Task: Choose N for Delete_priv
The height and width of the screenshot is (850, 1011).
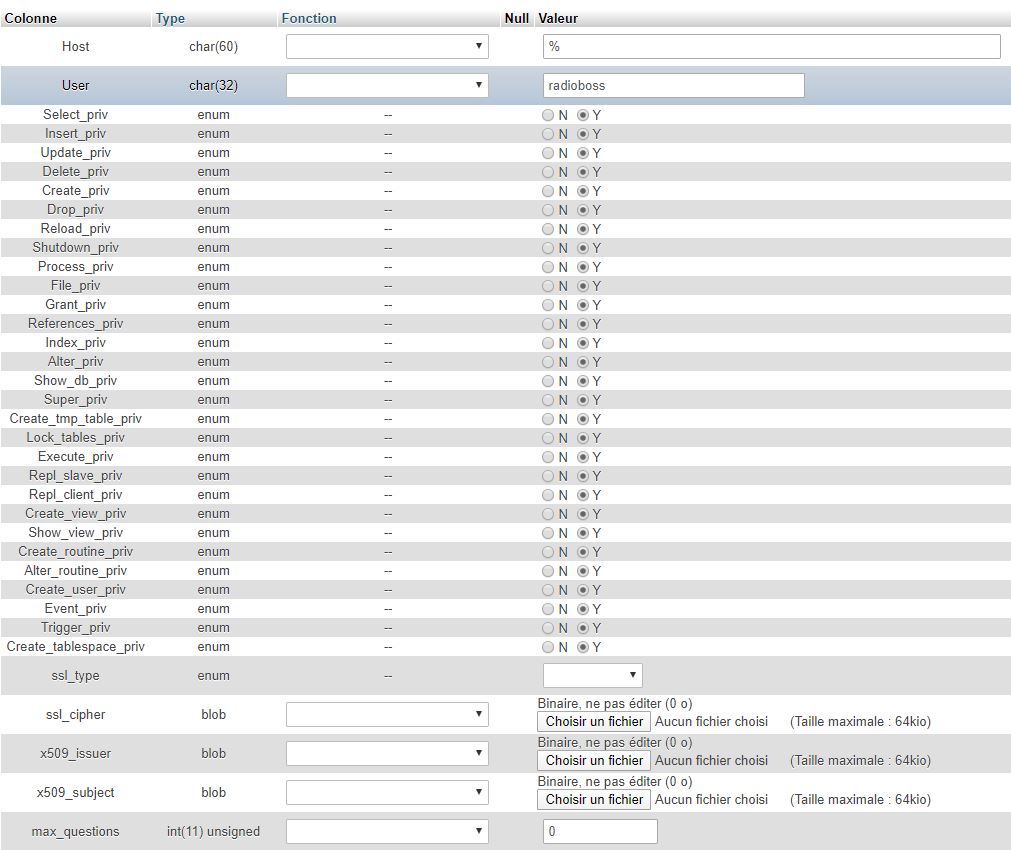Action: click(548, 172)
